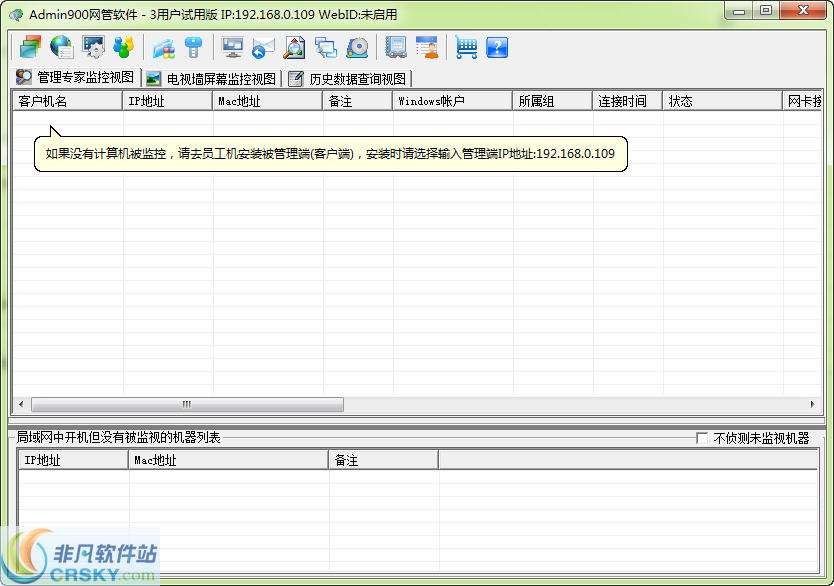This screenshot has height=586, width=834.
Task: Open the folder with colored blocks icon
Action: tap(164, 47)
